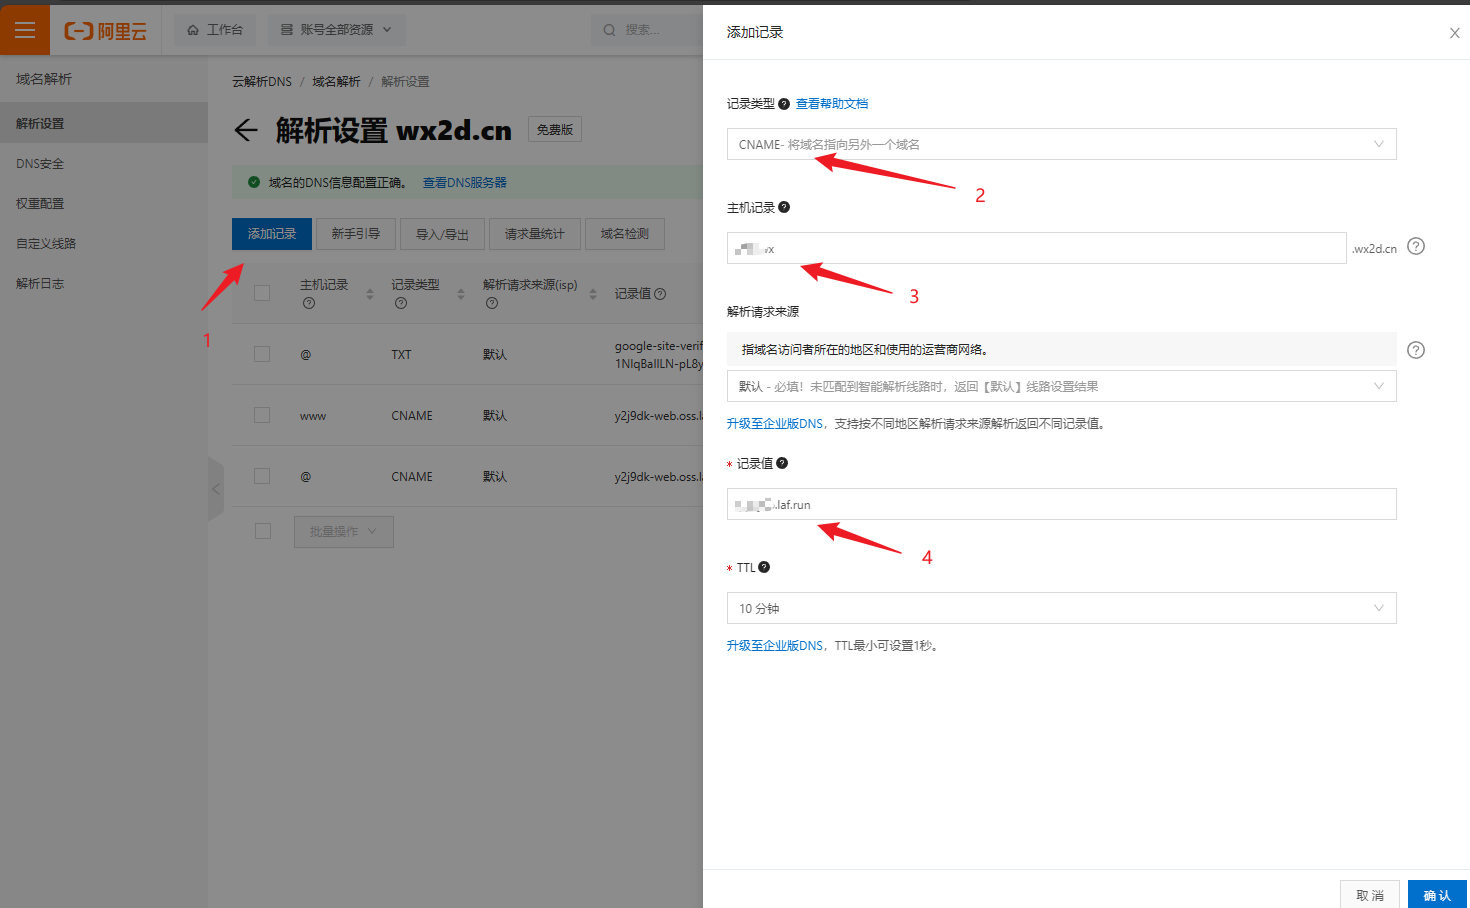
Task: Open the 解析请求来源 默认 dropdown
Action: pyautogui.click(x=1061, y=386)
